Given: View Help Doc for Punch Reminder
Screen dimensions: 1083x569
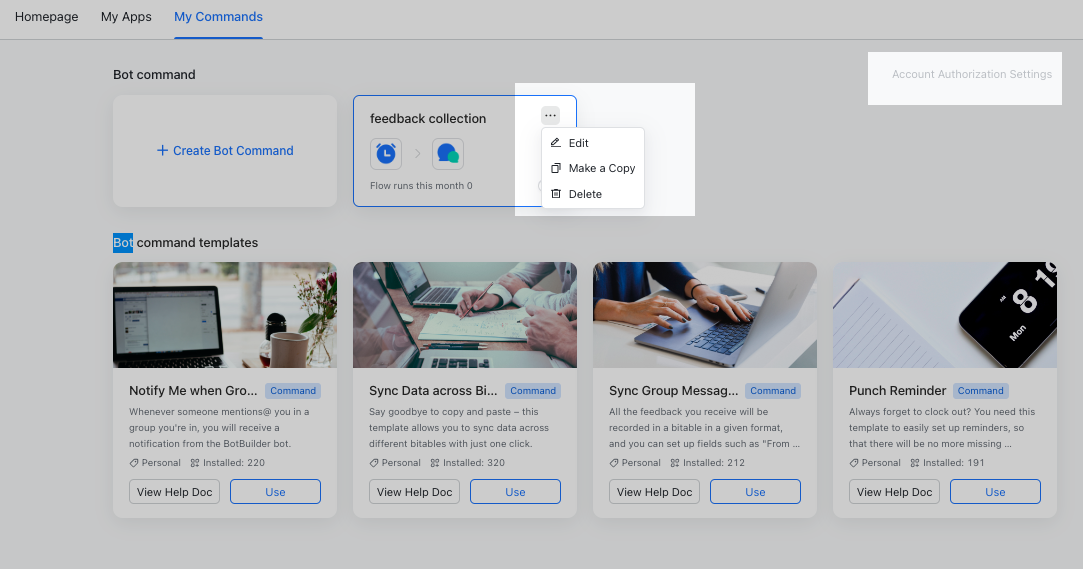Looking at the screenshot, I should click(894, 492).
